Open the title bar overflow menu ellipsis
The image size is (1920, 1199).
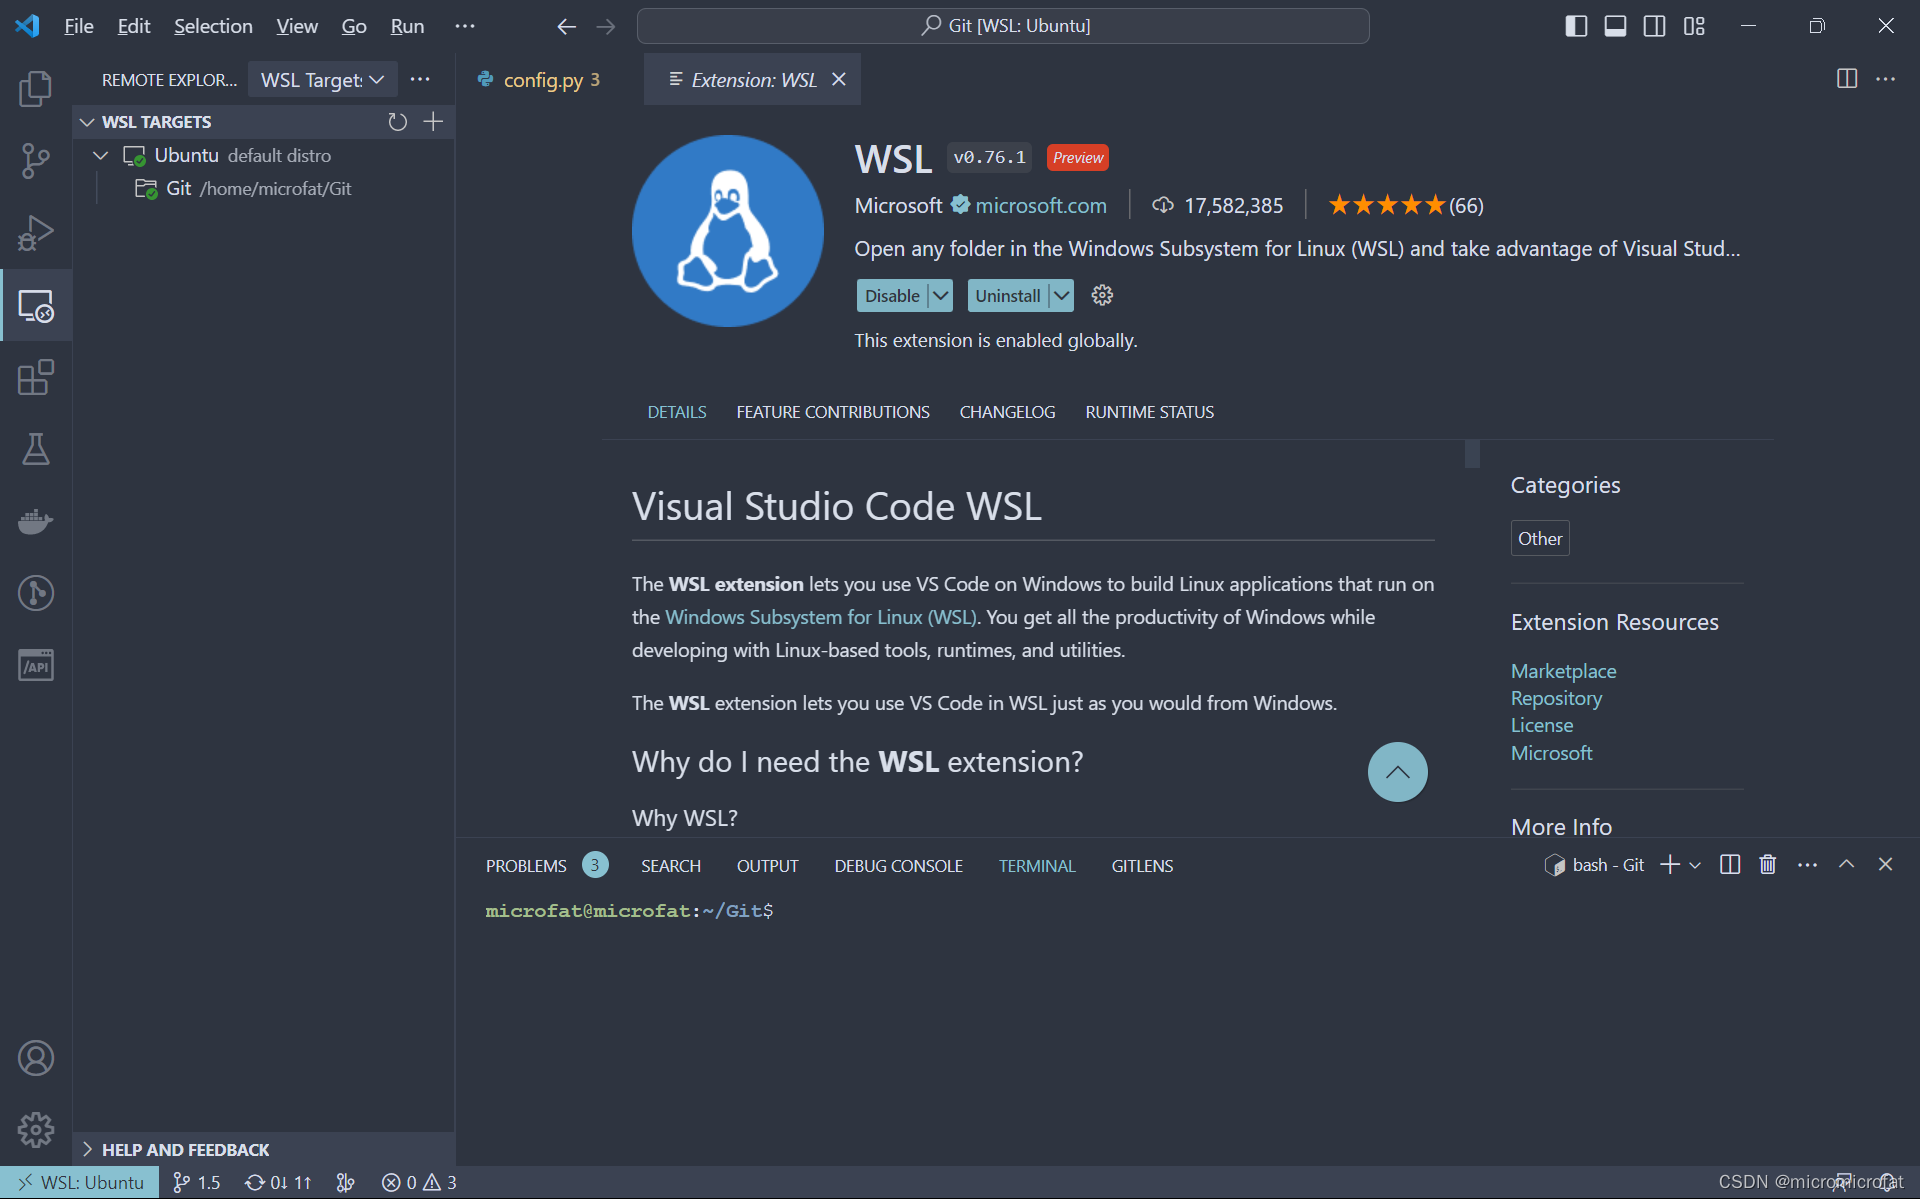click(465, 26)
